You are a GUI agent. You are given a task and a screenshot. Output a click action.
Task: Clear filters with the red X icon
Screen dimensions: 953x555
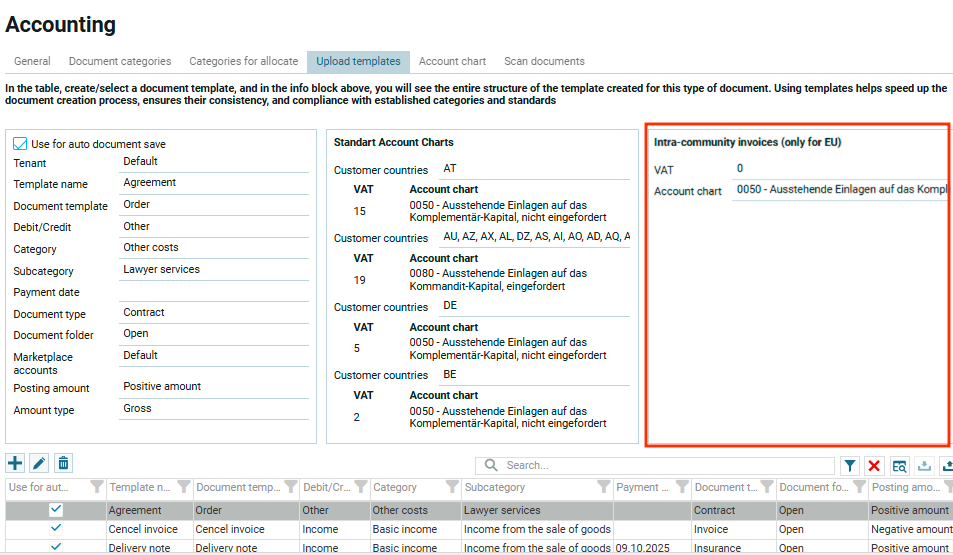[x=874, y=465]
